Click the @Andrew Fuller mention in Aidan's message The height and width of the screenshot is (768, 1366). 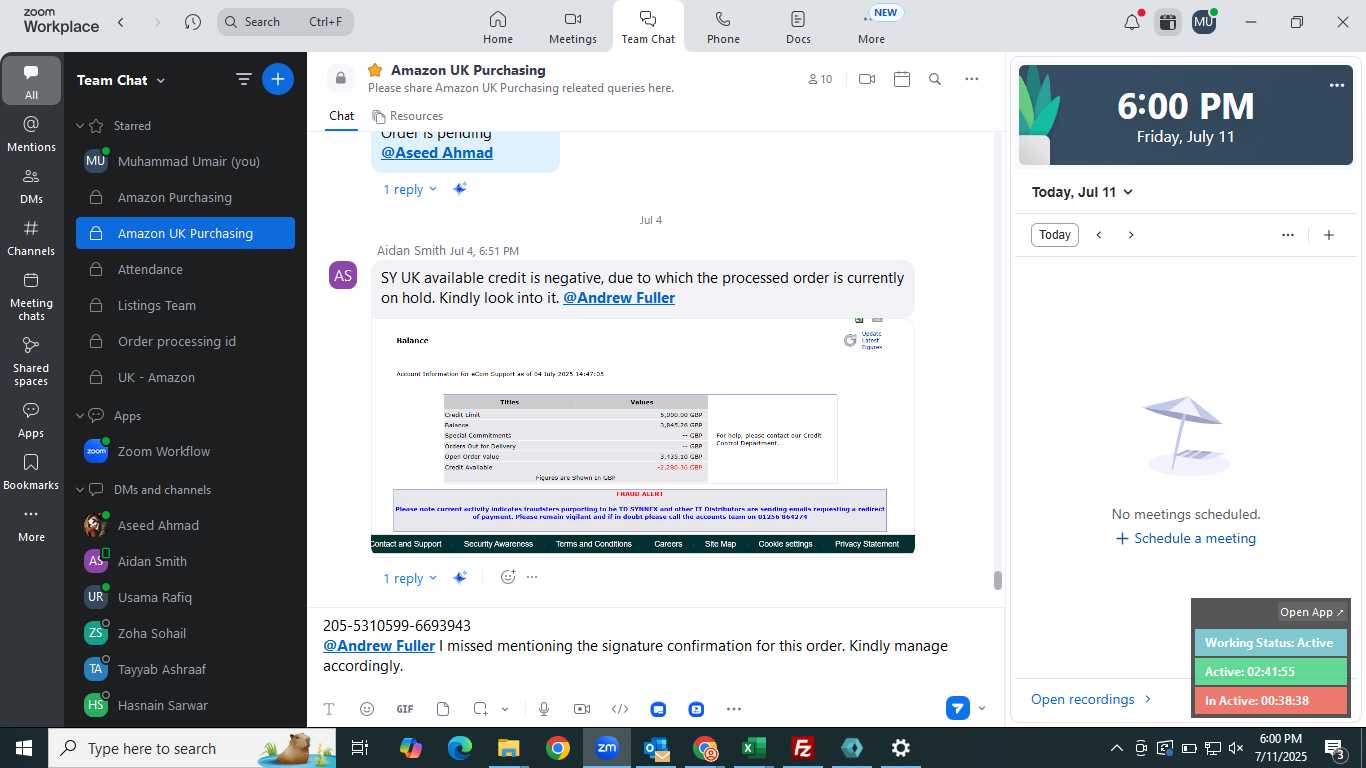coord(619,298)
